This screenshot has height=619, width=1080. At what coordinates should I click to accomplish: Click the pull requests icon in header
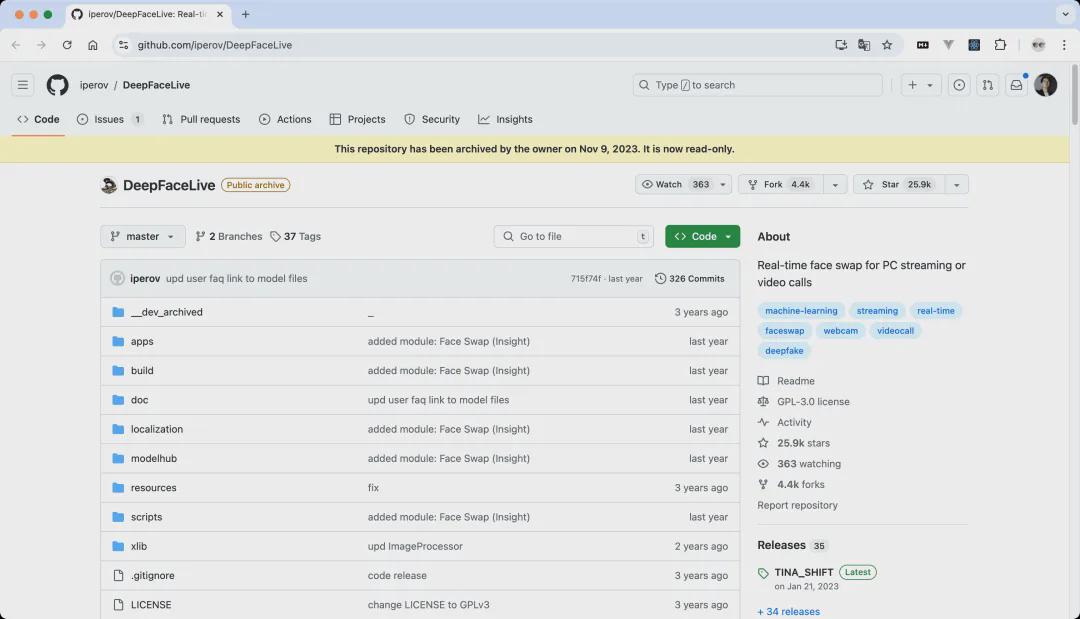987,85
